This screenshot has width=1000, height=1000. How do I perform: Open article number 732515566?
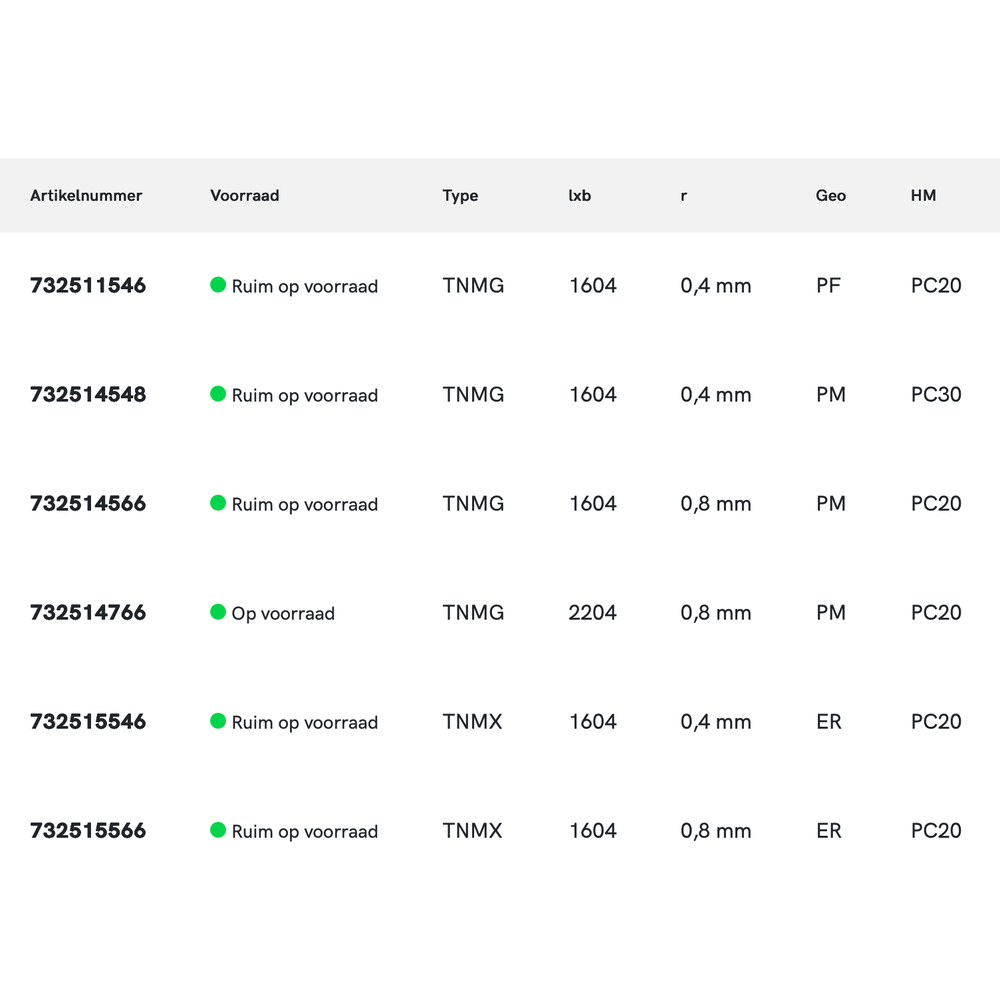tap(88, 831)
